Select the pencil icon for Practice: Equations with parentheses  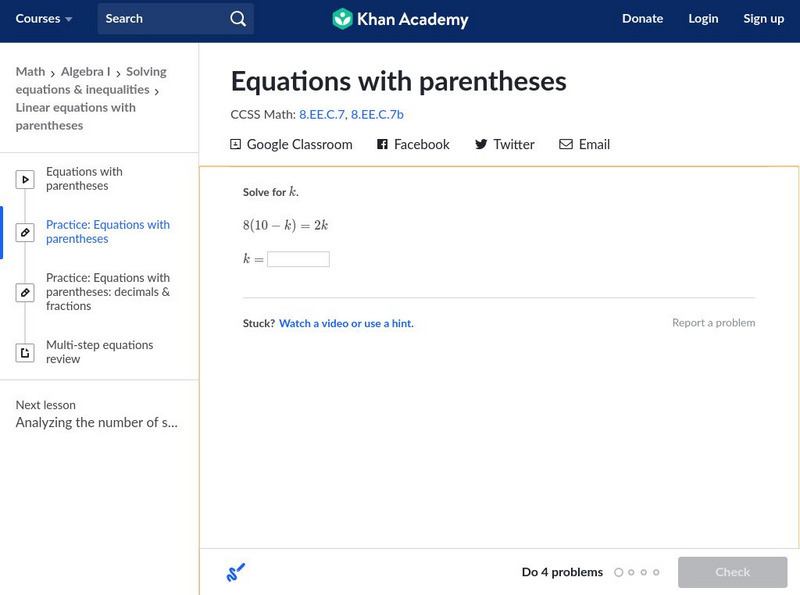tap(24, 232)
